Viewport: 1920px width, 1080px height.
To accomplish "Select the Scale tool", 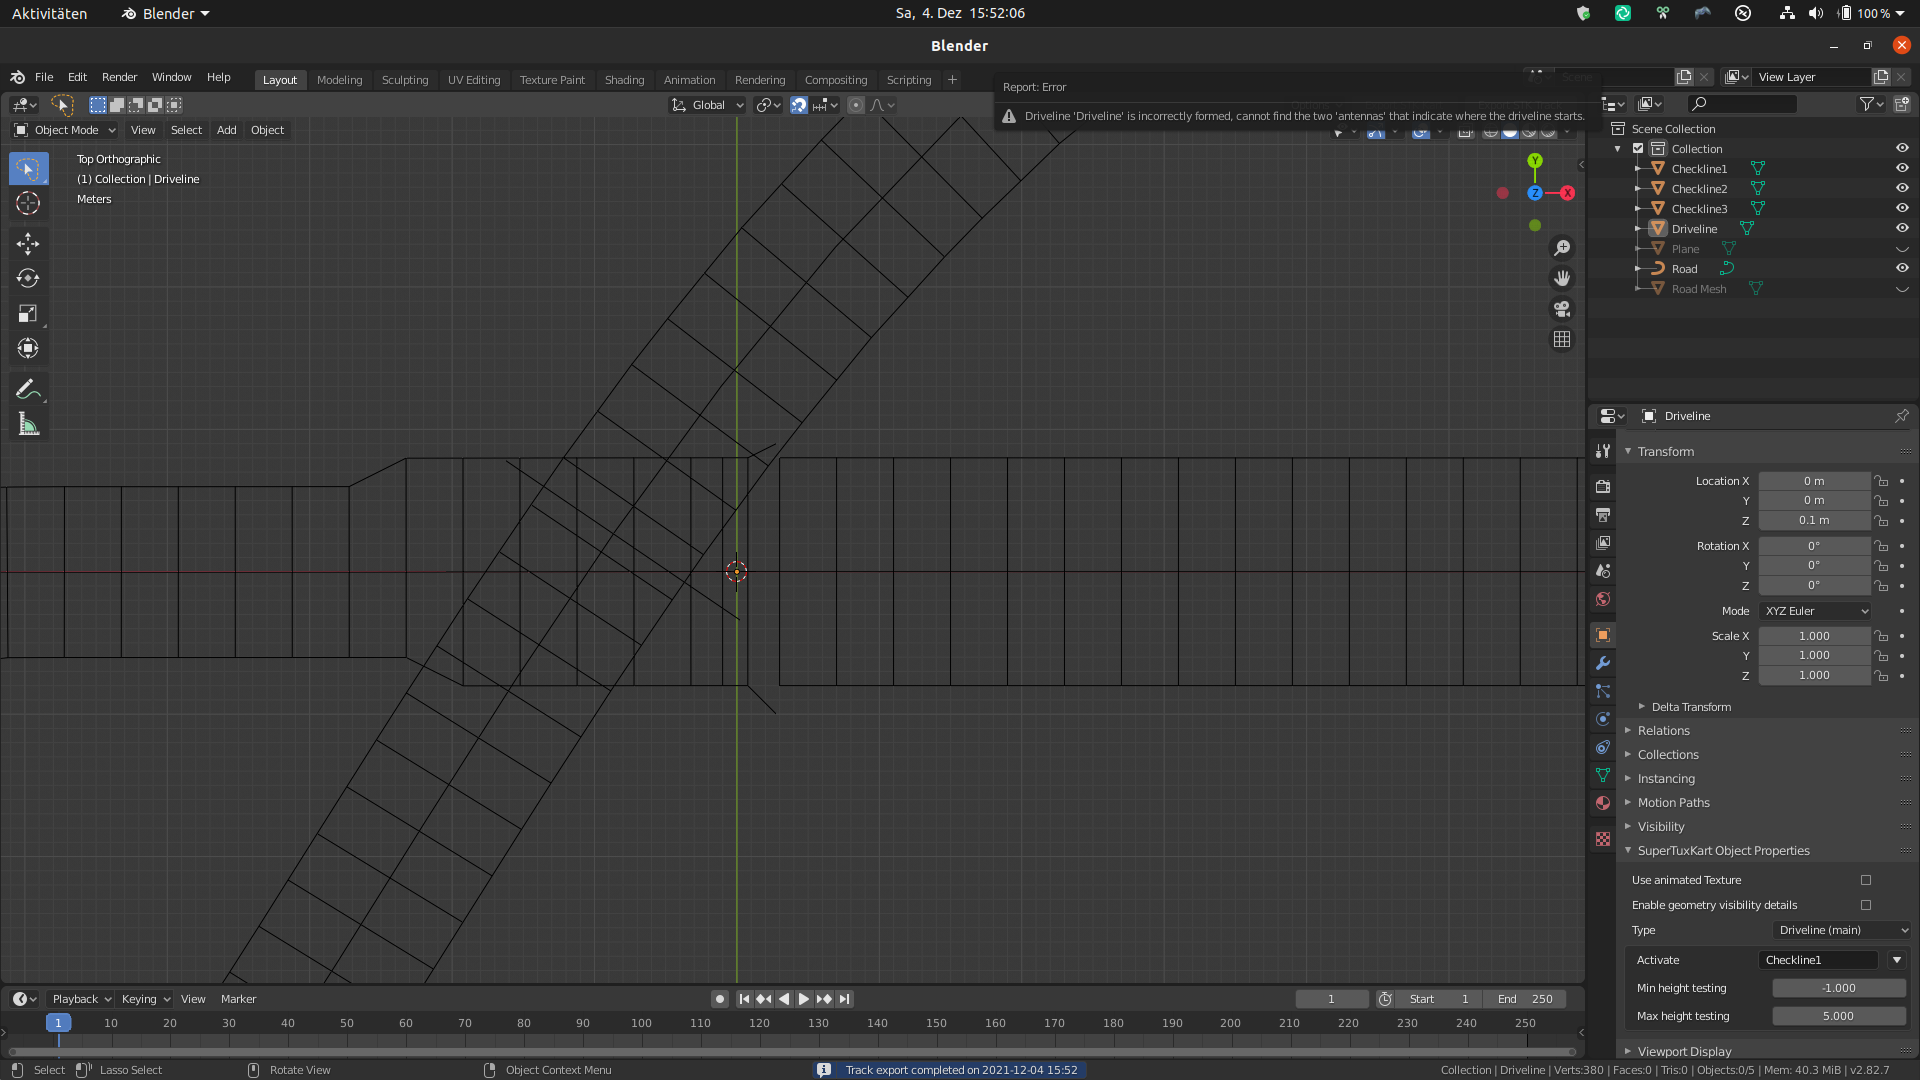I will point(28,313).
